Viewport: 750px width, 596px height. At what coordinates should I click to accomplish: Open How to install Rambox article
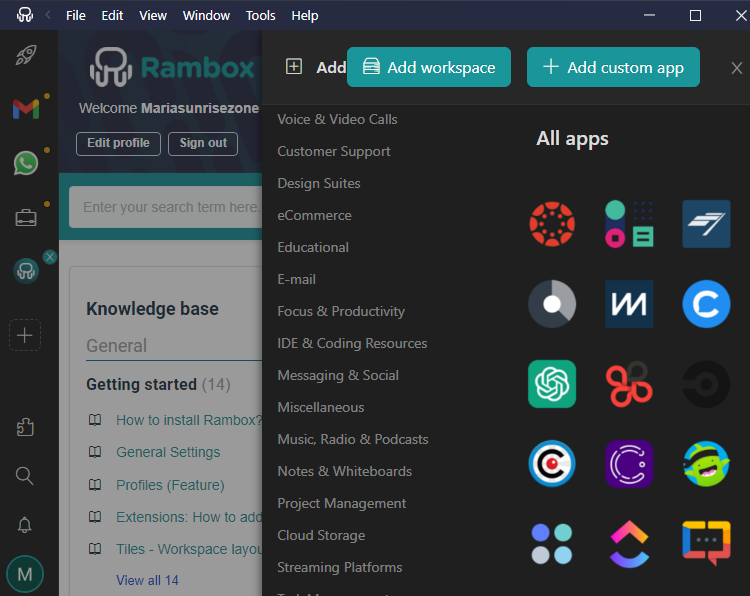coord(189,420)
